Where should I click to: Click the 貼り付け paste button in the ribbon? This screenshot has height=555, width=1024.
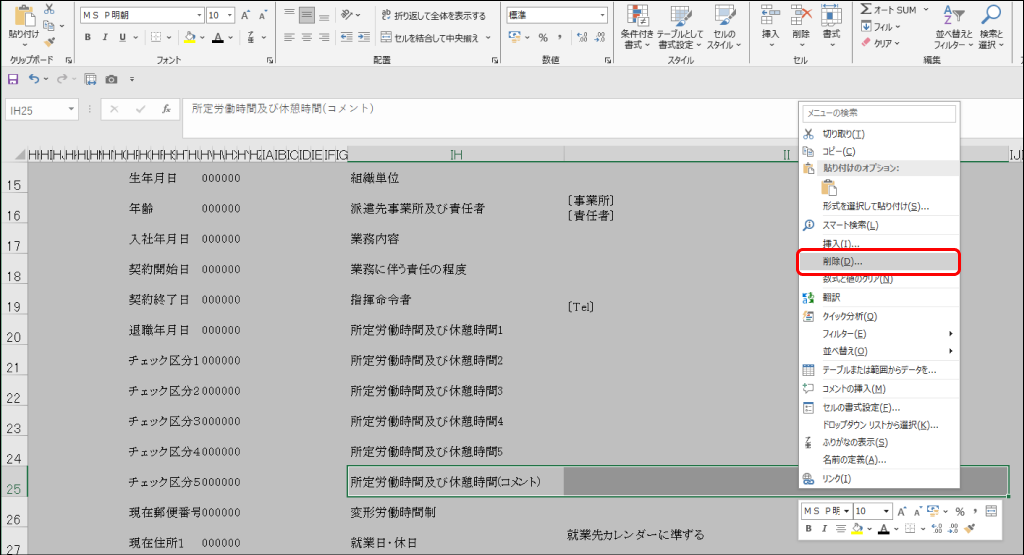click(24, 23)
